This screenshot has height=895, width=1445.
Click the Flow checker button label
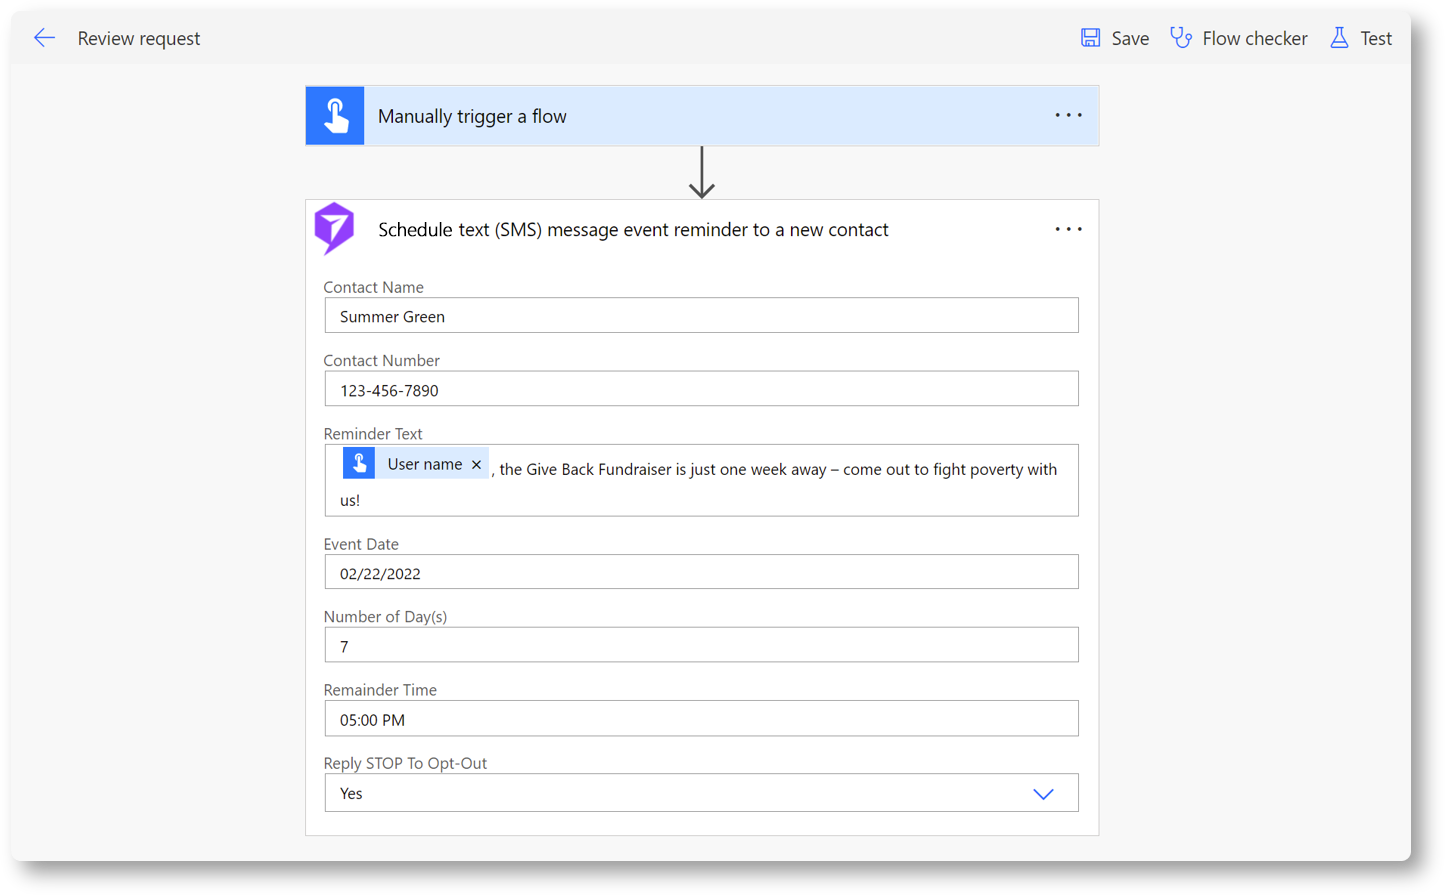click(x=1254, y=38)
